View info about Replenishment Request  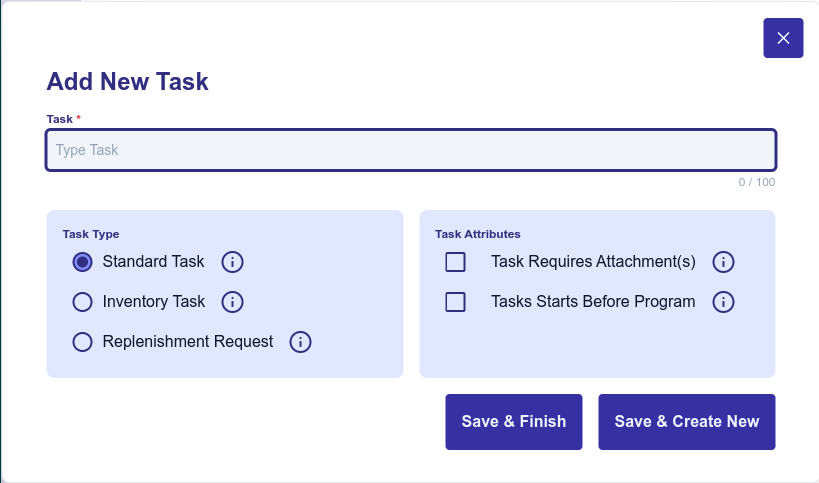click(300, 342)
